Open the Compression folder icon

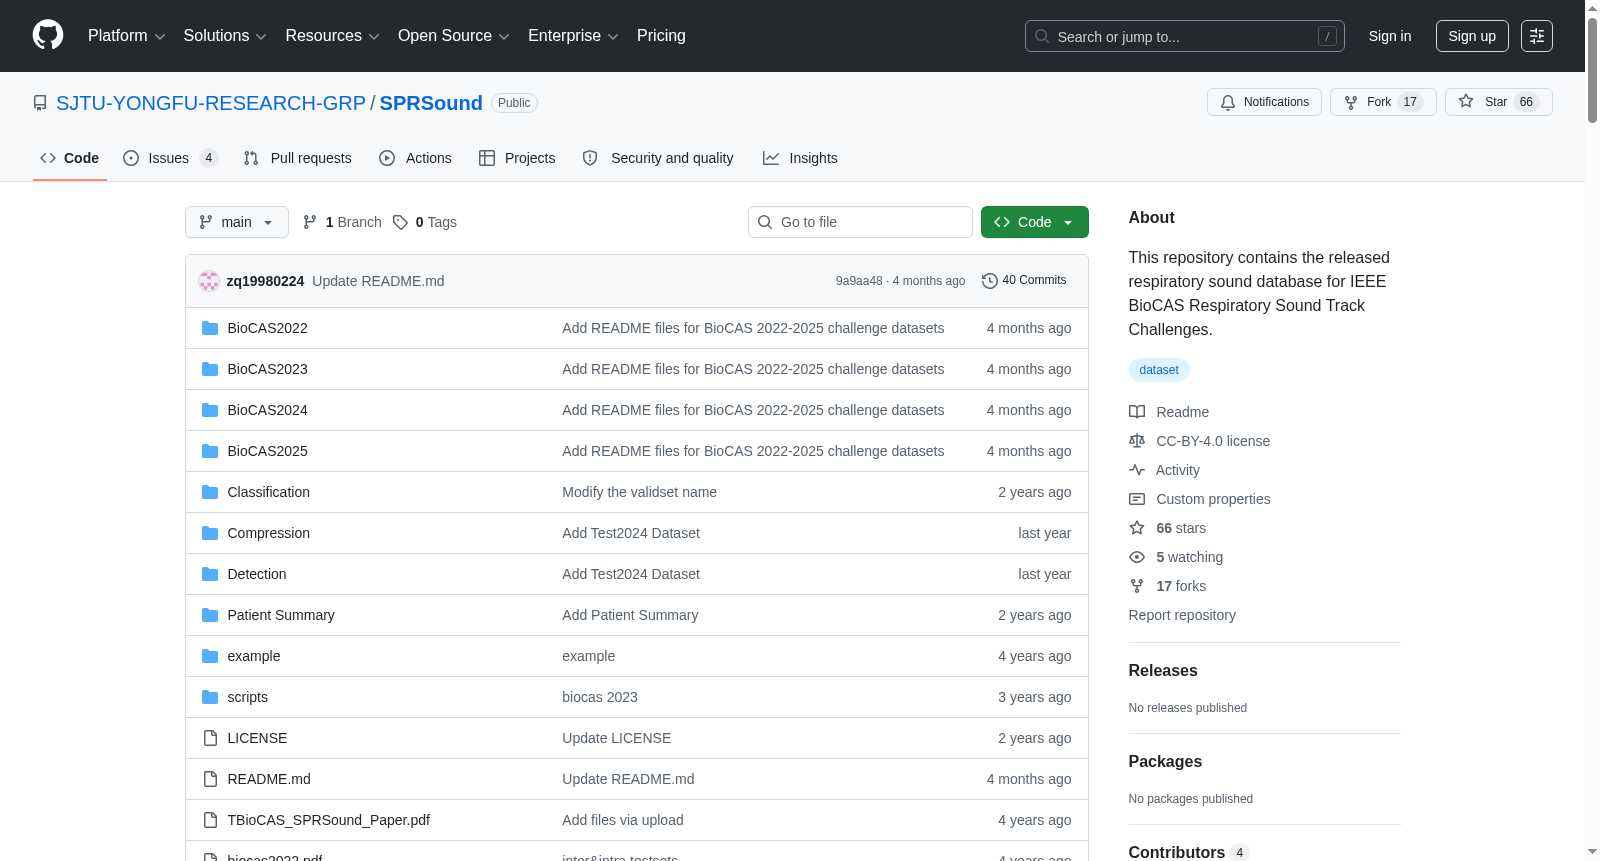click(x=210, y=533)
